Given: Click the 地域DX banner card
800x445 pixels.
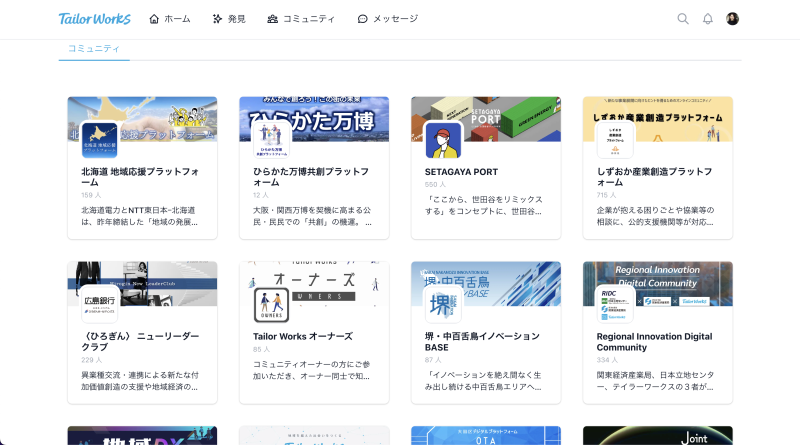Looking at the screenshot, I should tap(142, 436).
